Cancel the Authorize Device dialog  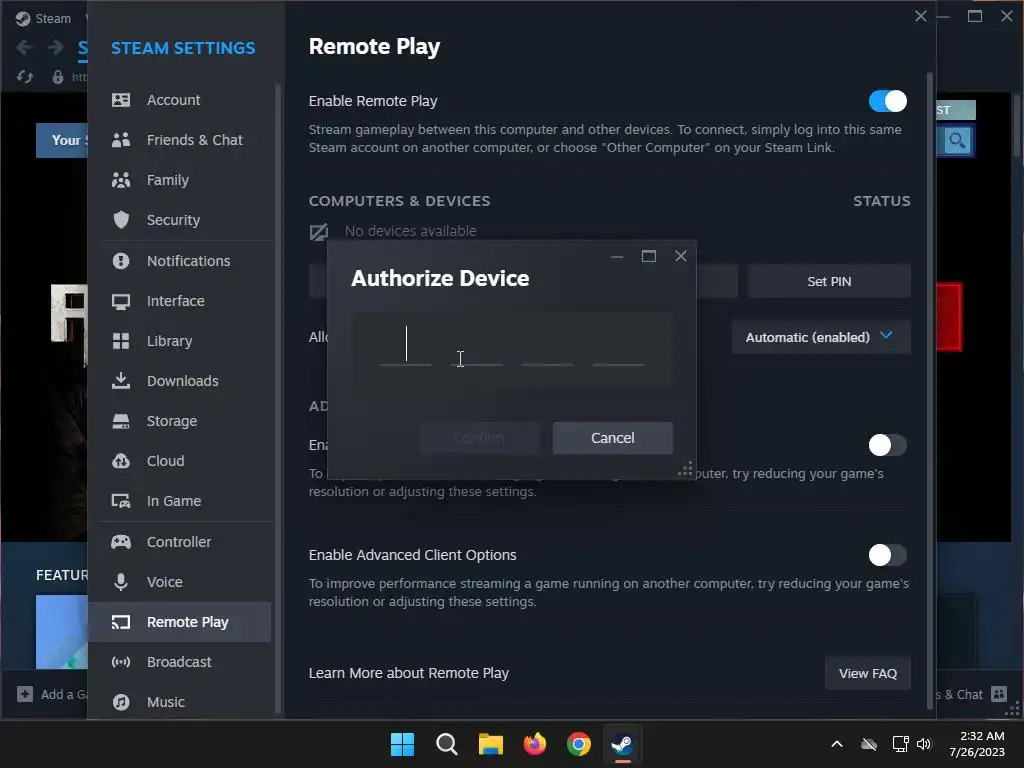[x=613, y=438]
